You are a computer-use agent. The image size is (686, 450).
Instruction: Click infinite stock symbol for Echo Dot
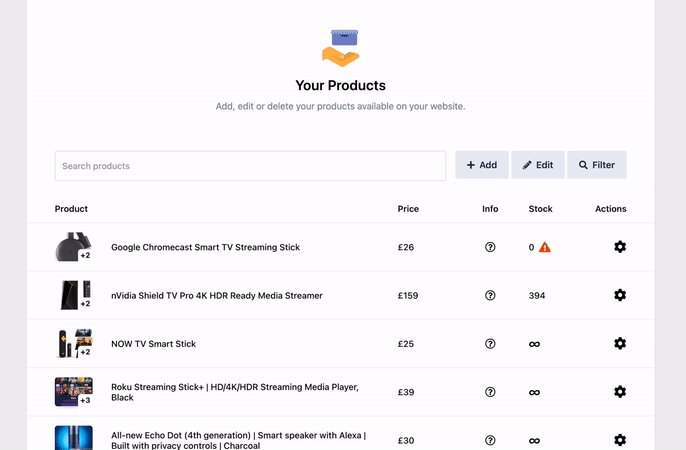pyautogui.click(x=534, y=441)
